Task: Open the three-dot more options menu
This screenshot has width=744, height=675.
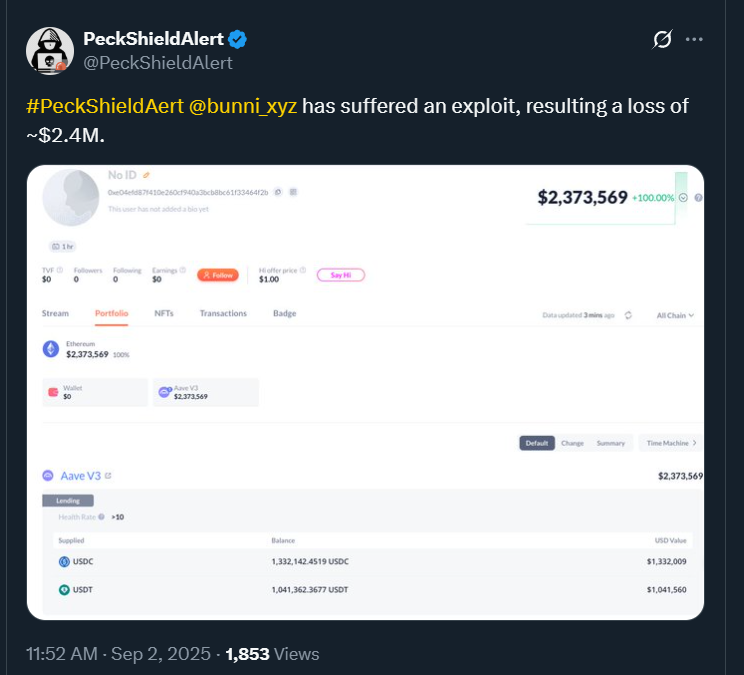Action: (x=694, y=39)
